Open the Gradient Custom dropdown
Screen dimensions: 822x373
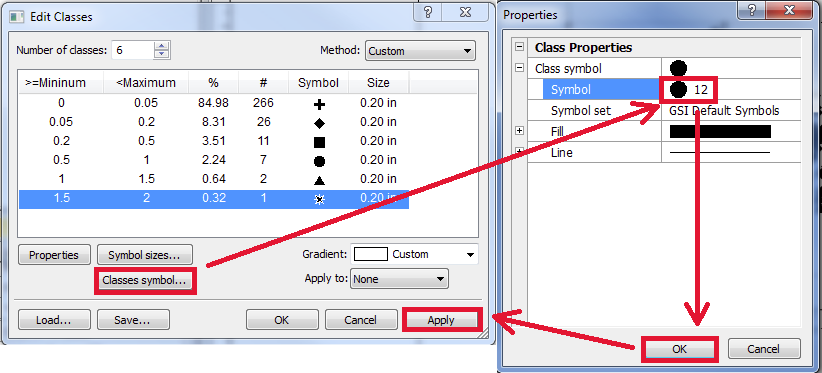pos(414,254)
